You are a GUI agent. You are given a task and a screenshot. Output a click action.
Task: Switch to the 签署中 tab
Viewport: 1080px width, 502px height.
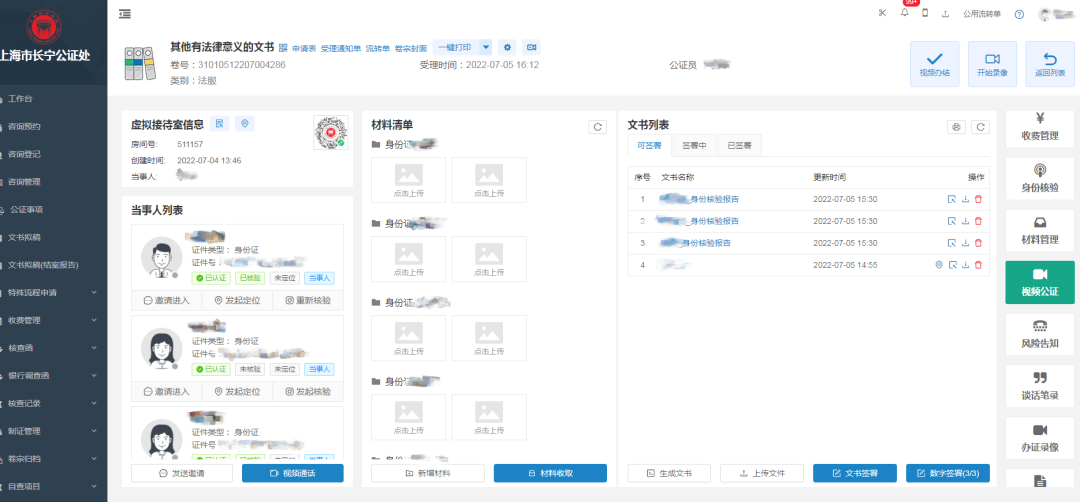point(694,146)
